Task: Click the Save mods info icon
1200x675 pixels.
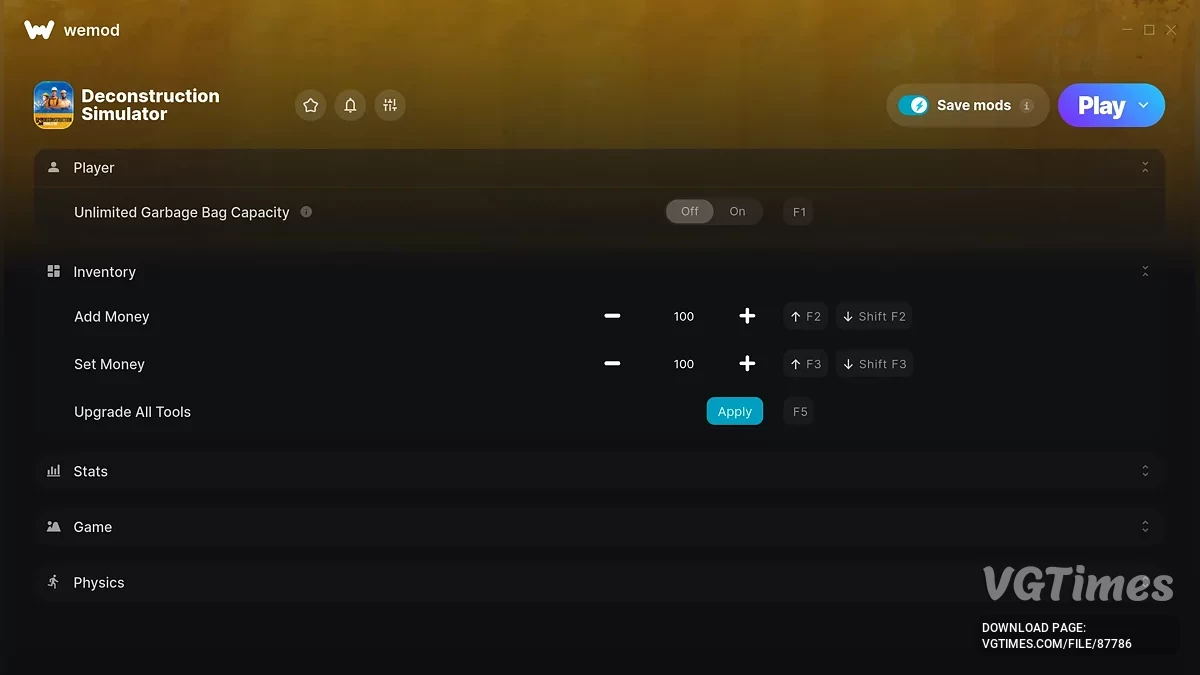Action: coord(1026,105)
